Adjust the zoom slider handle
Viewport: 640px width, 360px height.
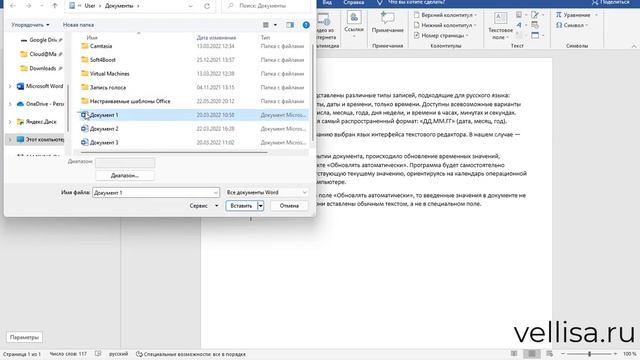click(589, 354)
